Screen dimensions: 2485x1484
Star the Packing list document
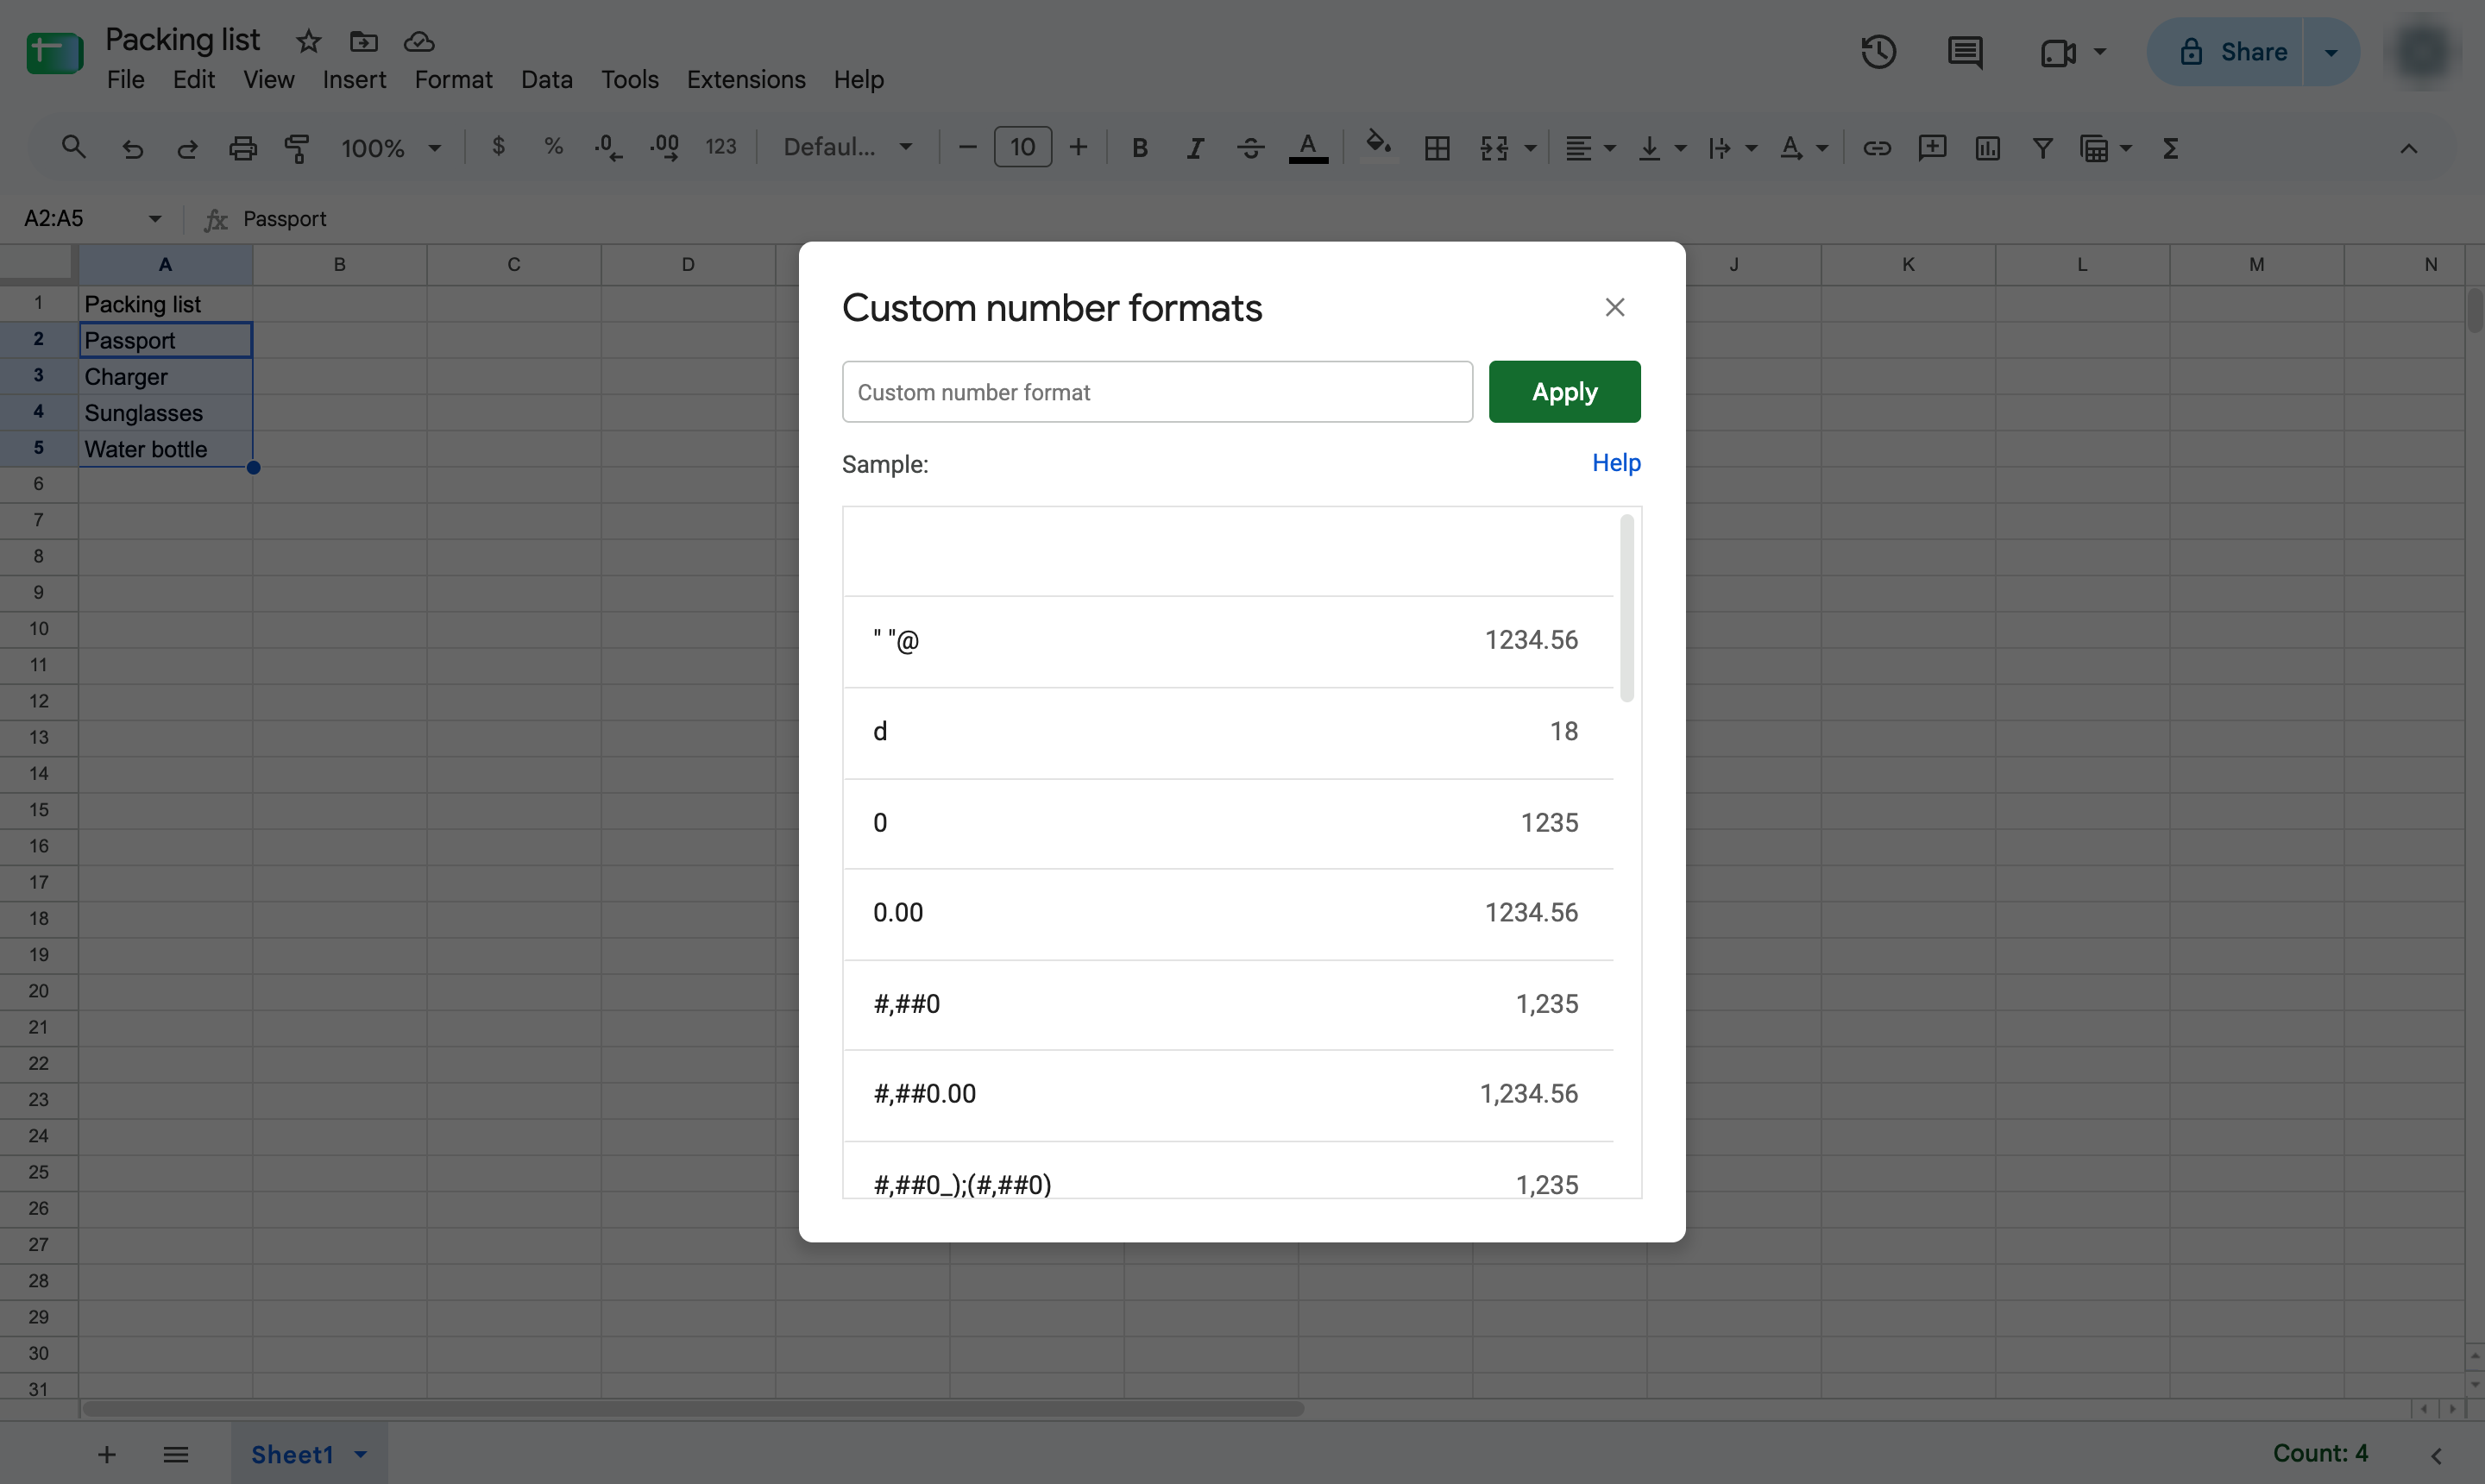coord(308,41)
